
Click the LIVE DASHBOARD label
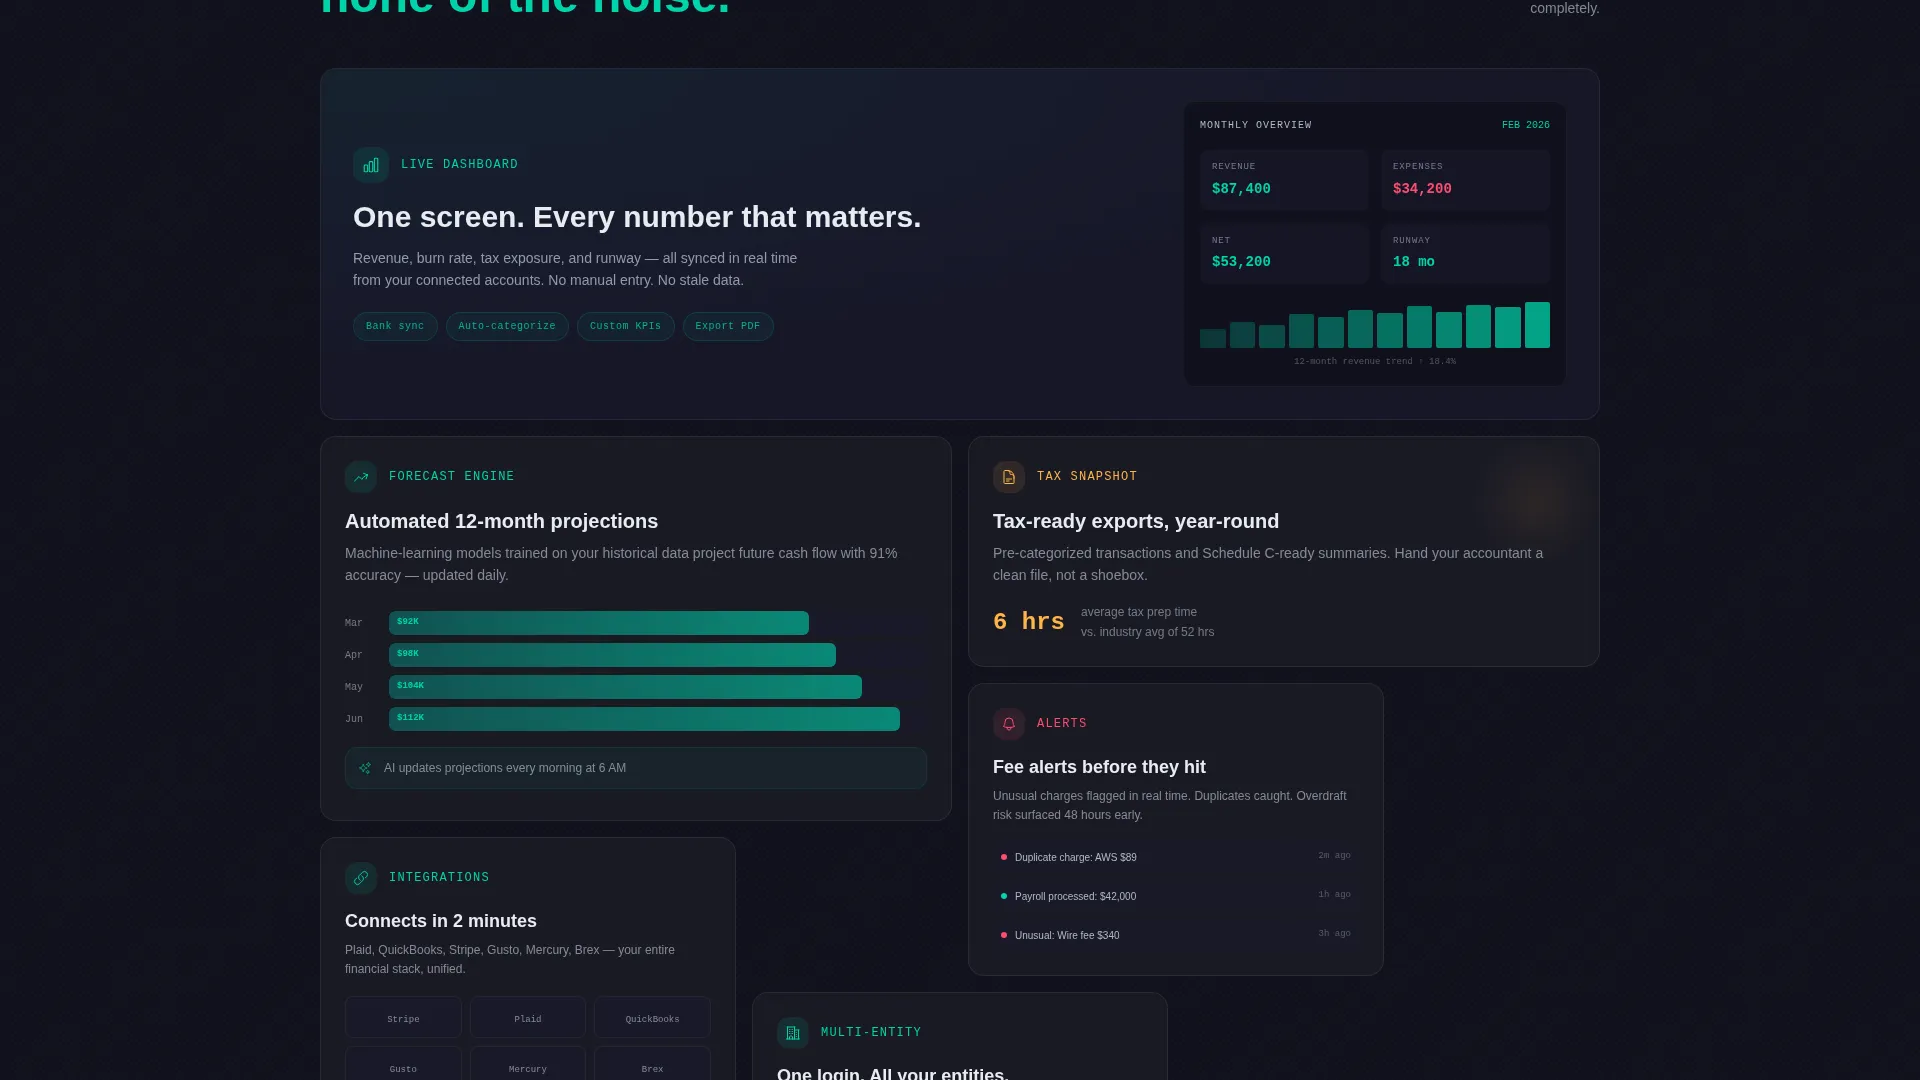click(x=459, y=165)
